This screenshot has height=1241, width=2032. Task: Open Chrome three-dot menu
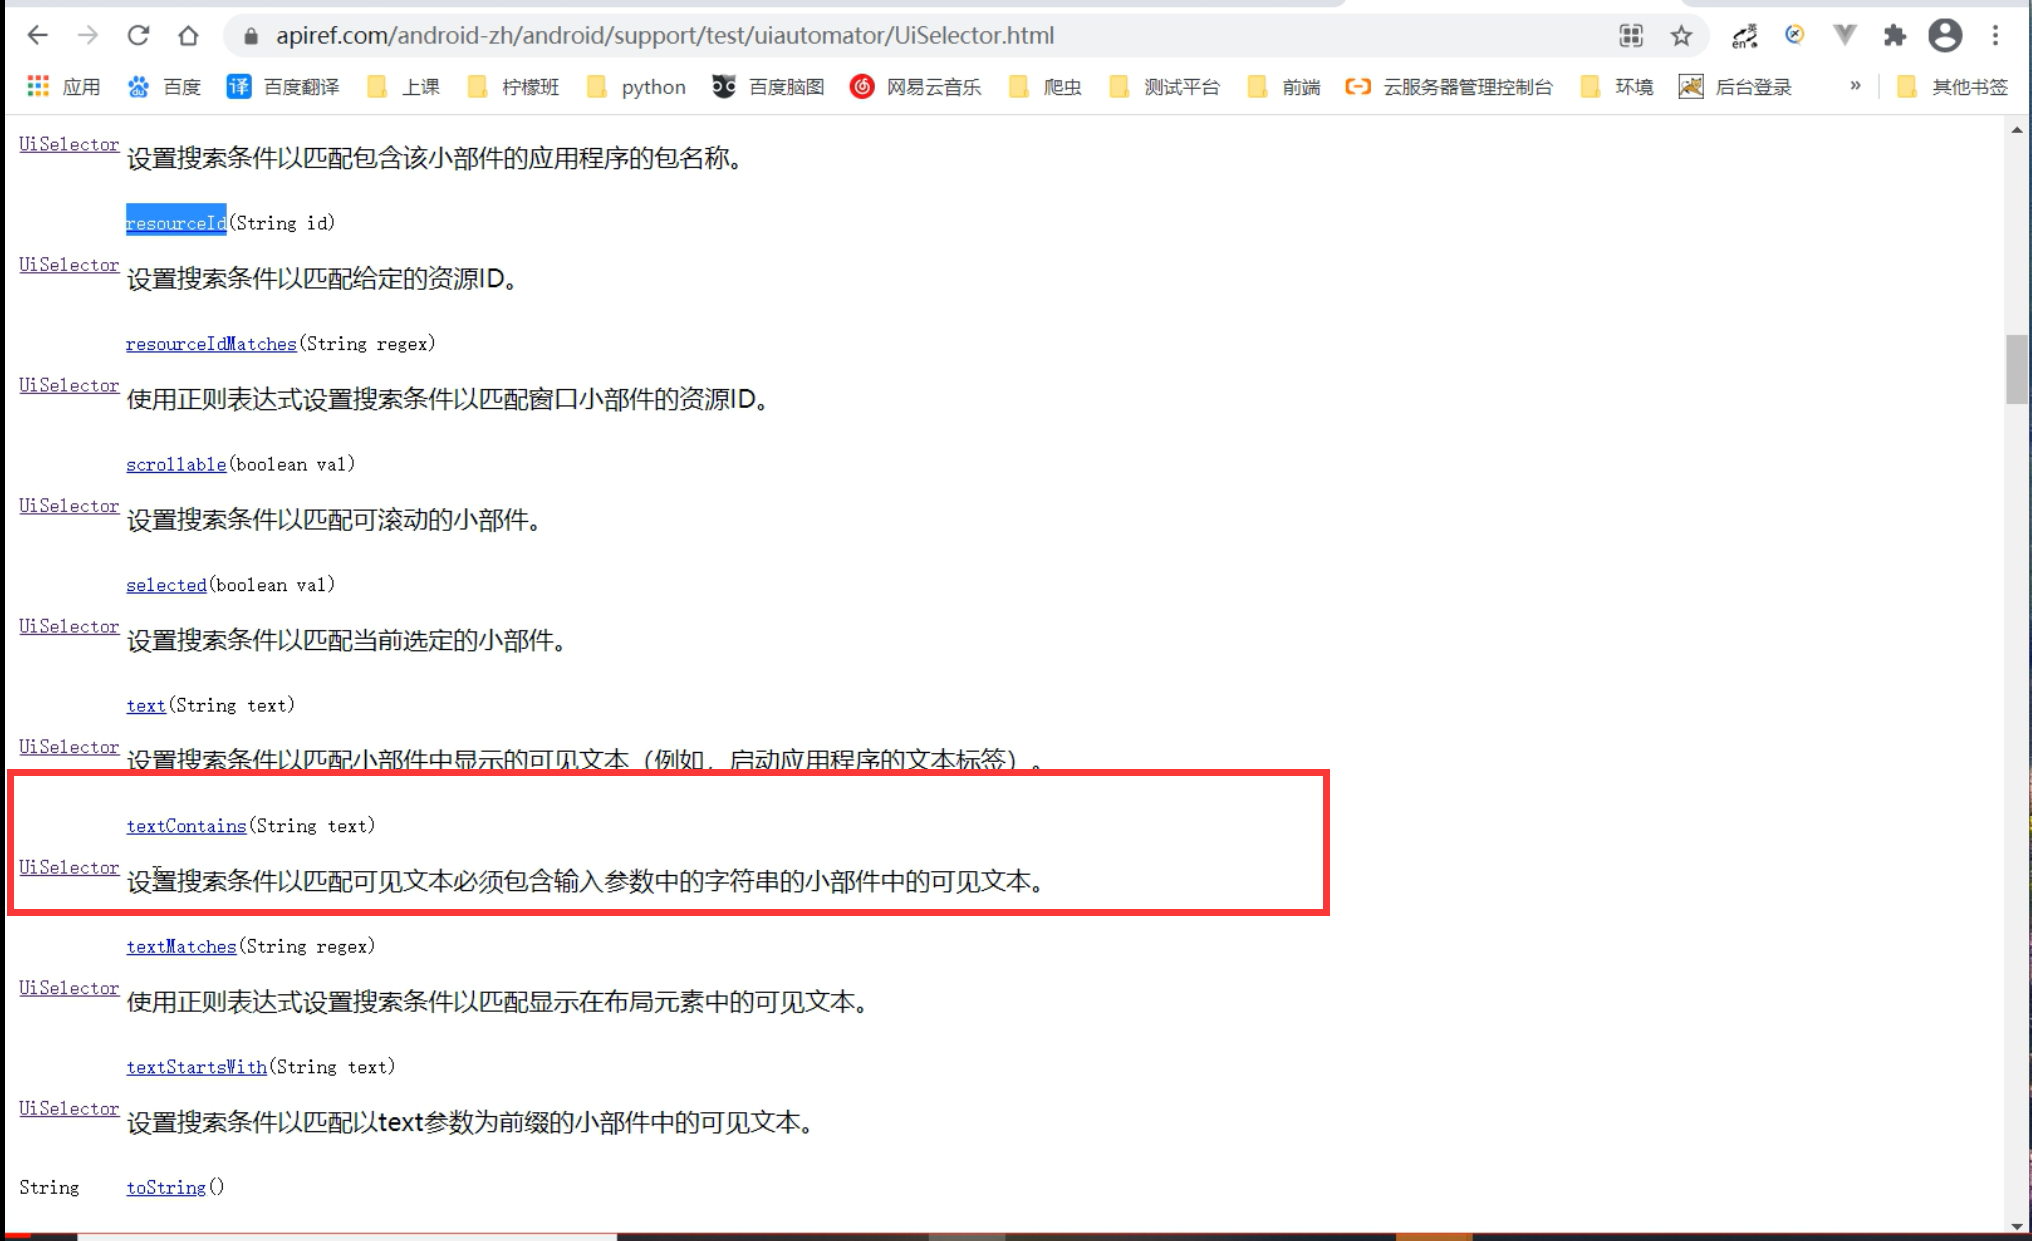[1995, 36]
